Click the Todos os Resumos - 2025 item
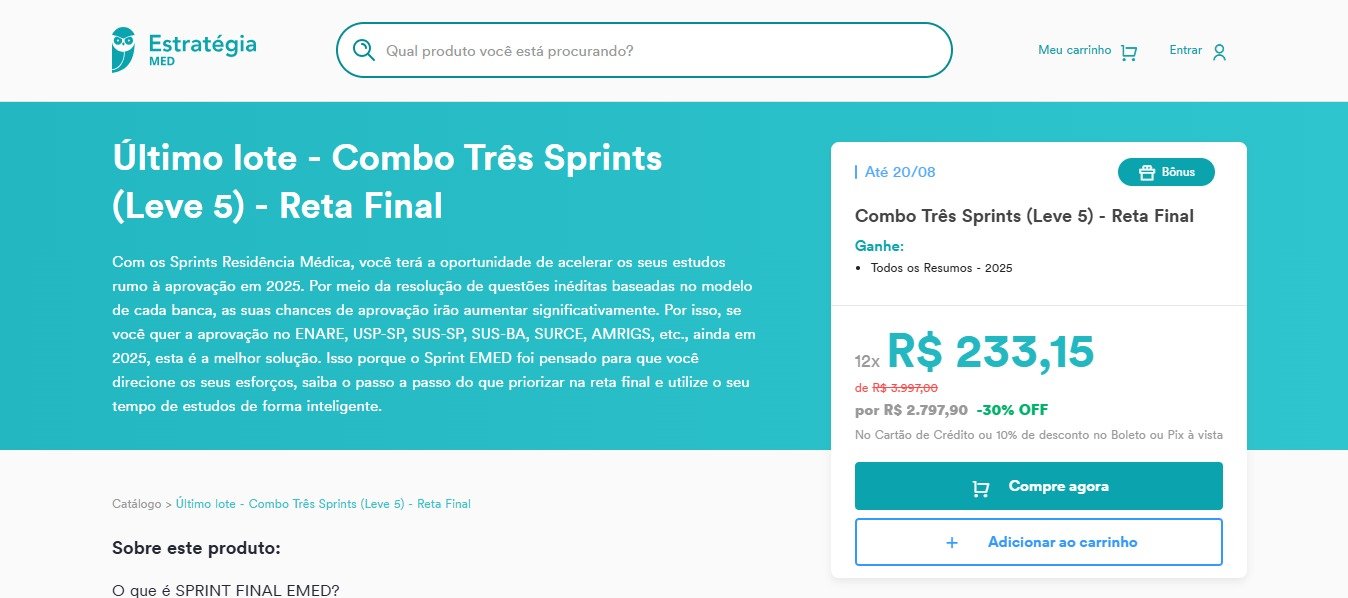Screen dimensions: 1348x598 (941, 268)
